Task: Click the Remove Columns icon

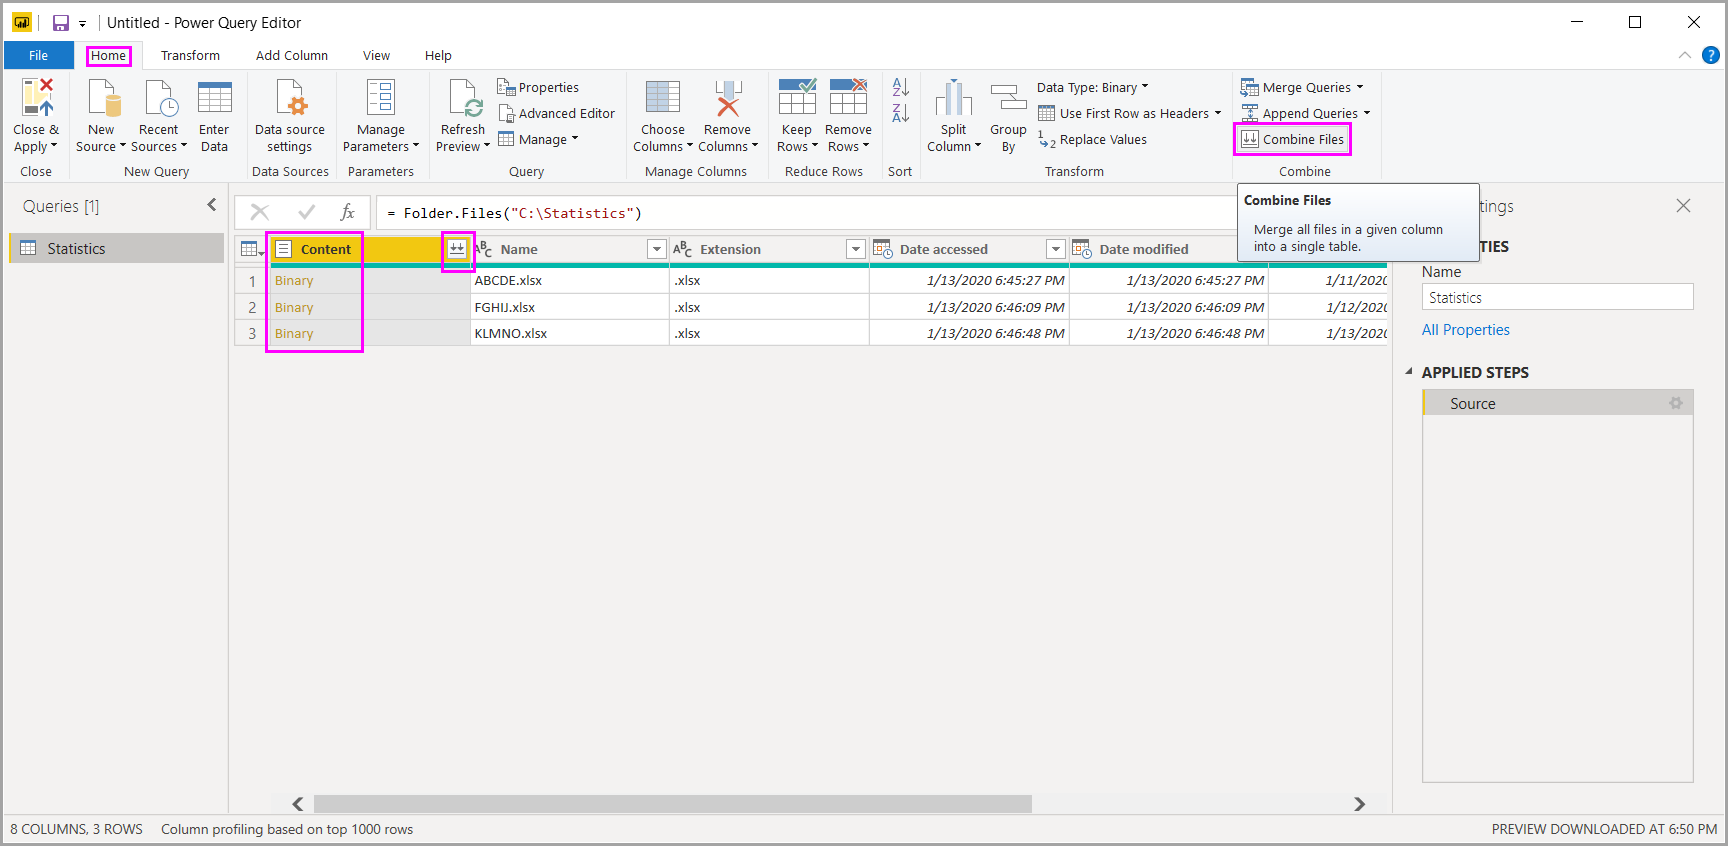Action: coord(728,98)
